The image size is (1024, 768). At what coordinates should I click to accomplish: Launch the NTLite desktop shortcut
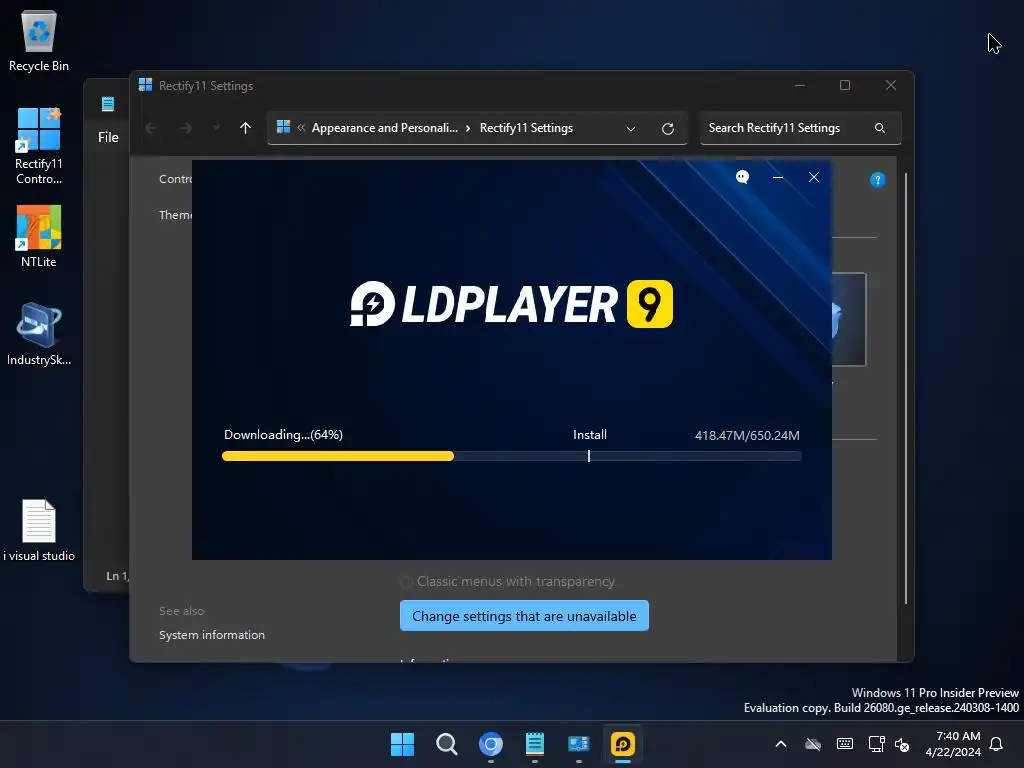pyautogui.click(x=39, y=236)
